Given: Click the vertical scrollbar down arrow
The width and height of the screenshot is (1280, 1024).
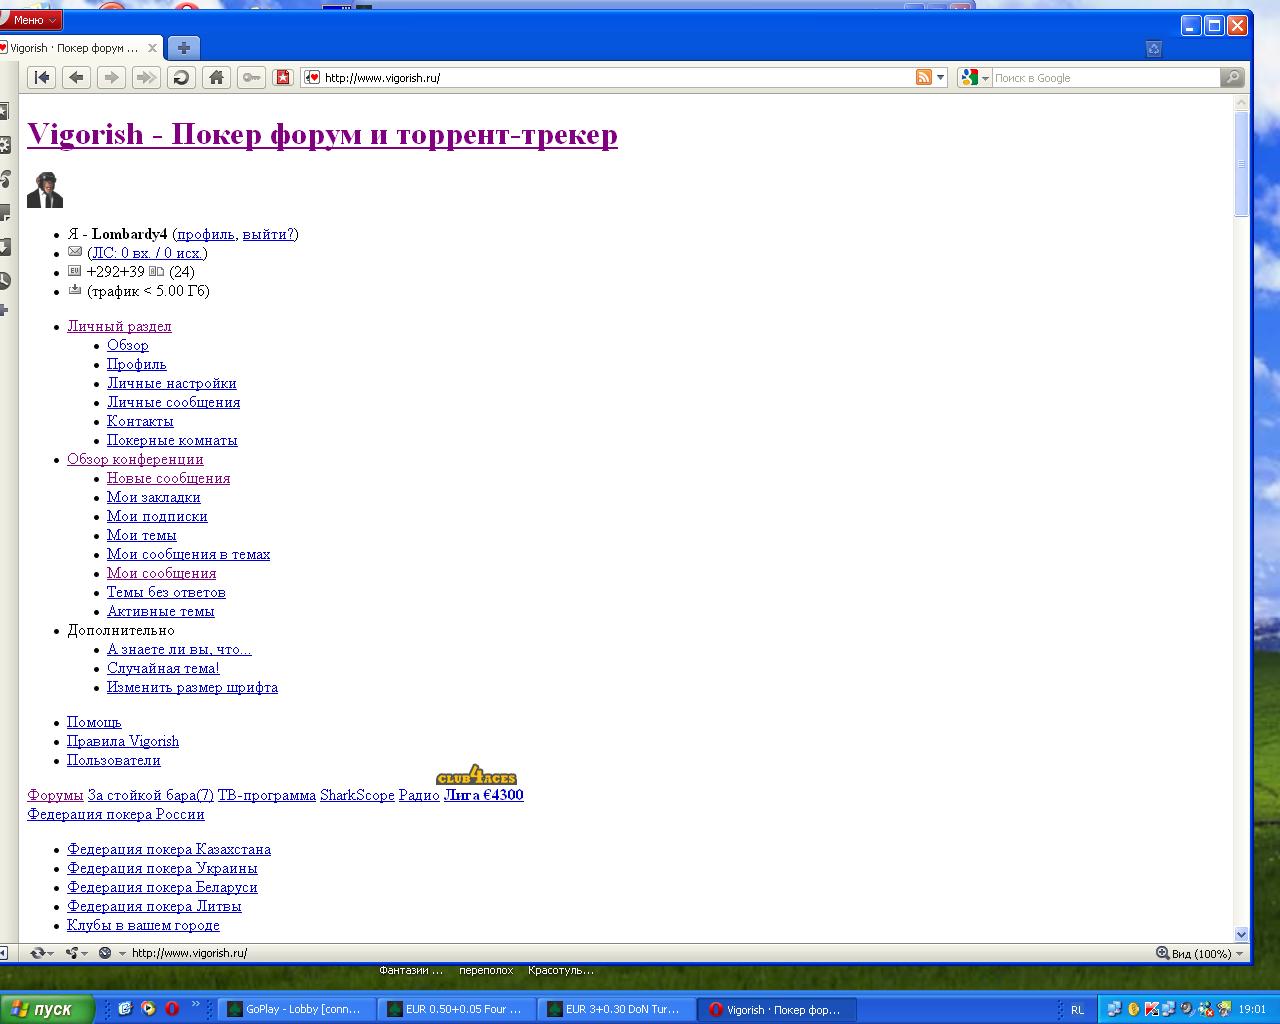Looking at the screenshot, I should click(1241, 934).
